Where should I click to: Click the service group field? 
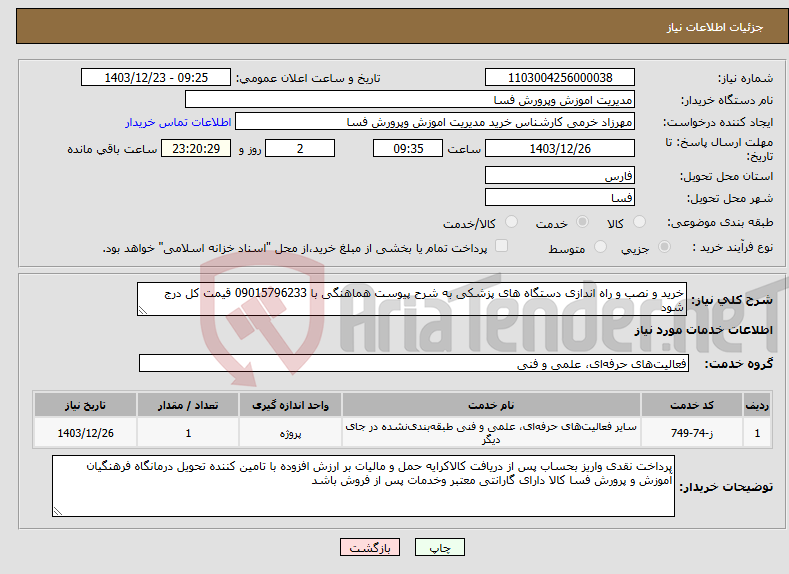414,363
